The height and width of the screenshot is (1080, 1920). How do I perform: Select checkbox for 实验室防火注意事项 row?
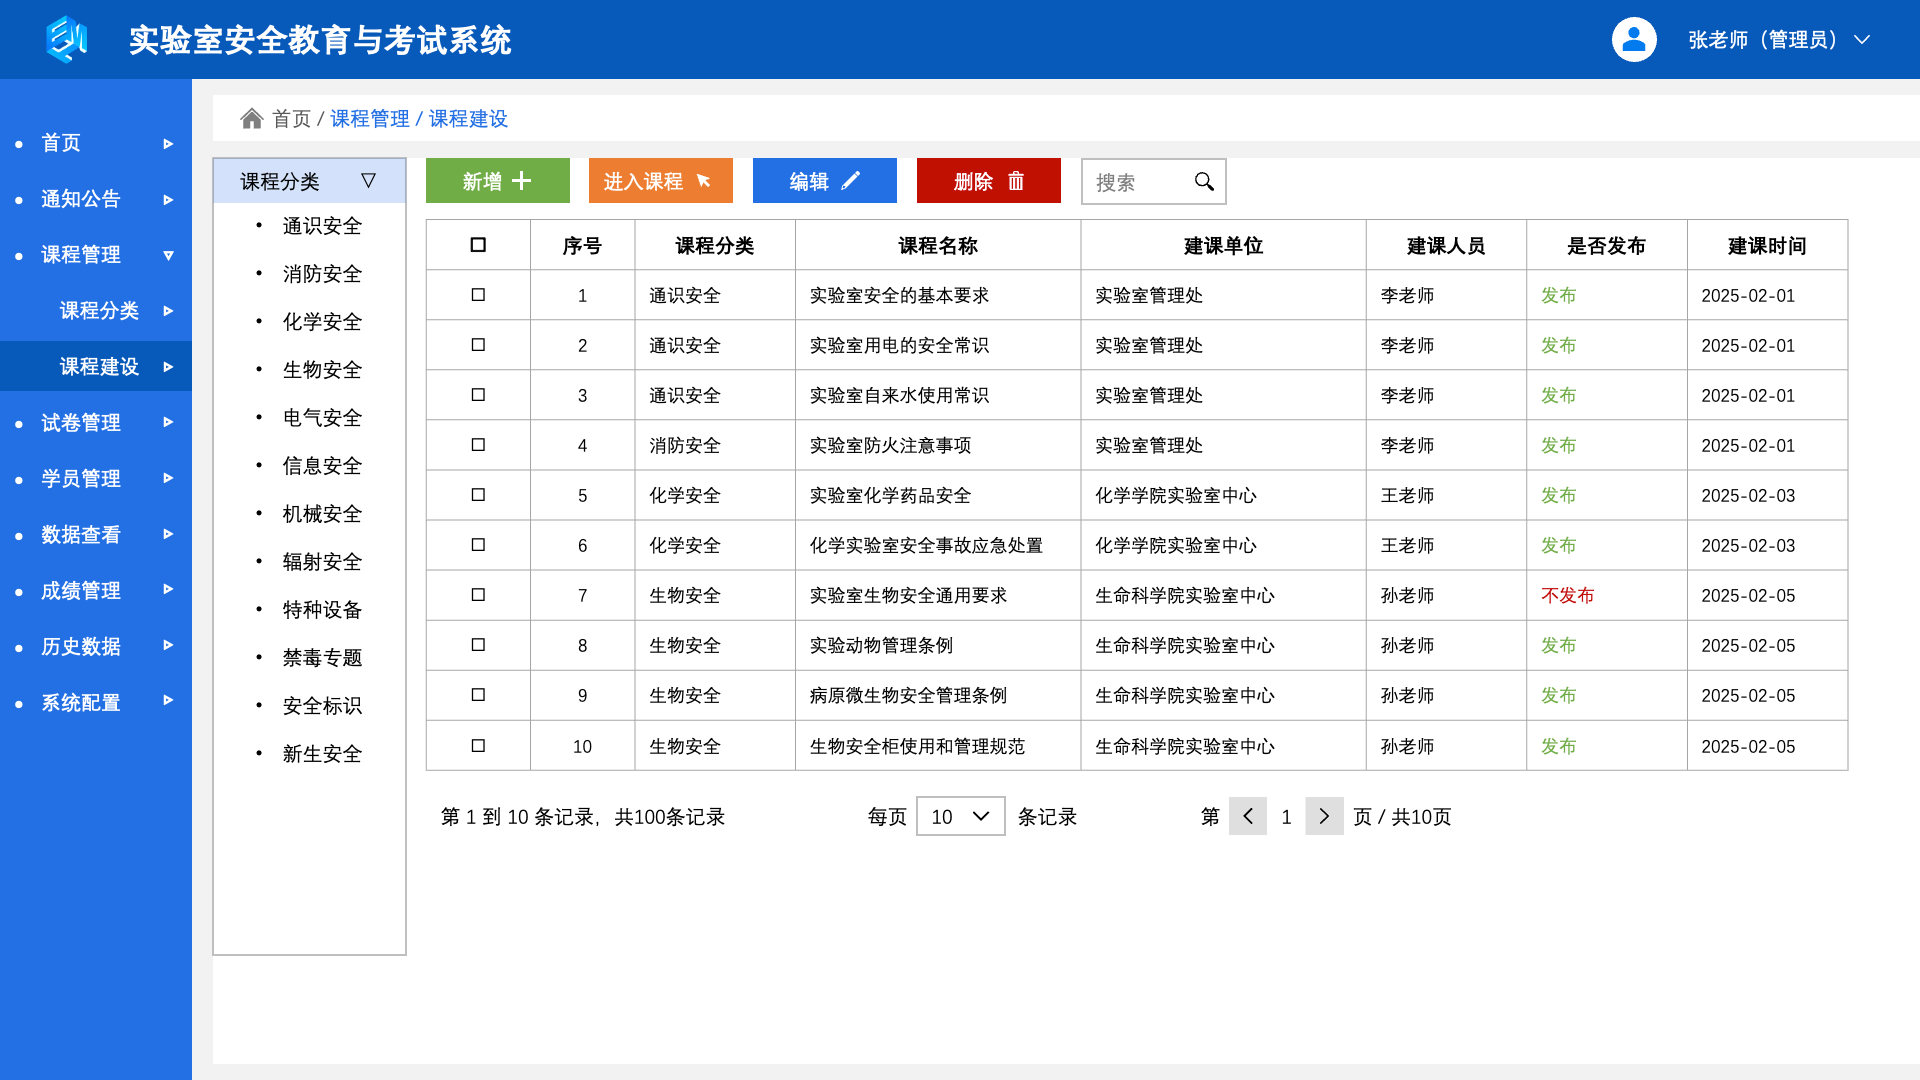point(478,445)
